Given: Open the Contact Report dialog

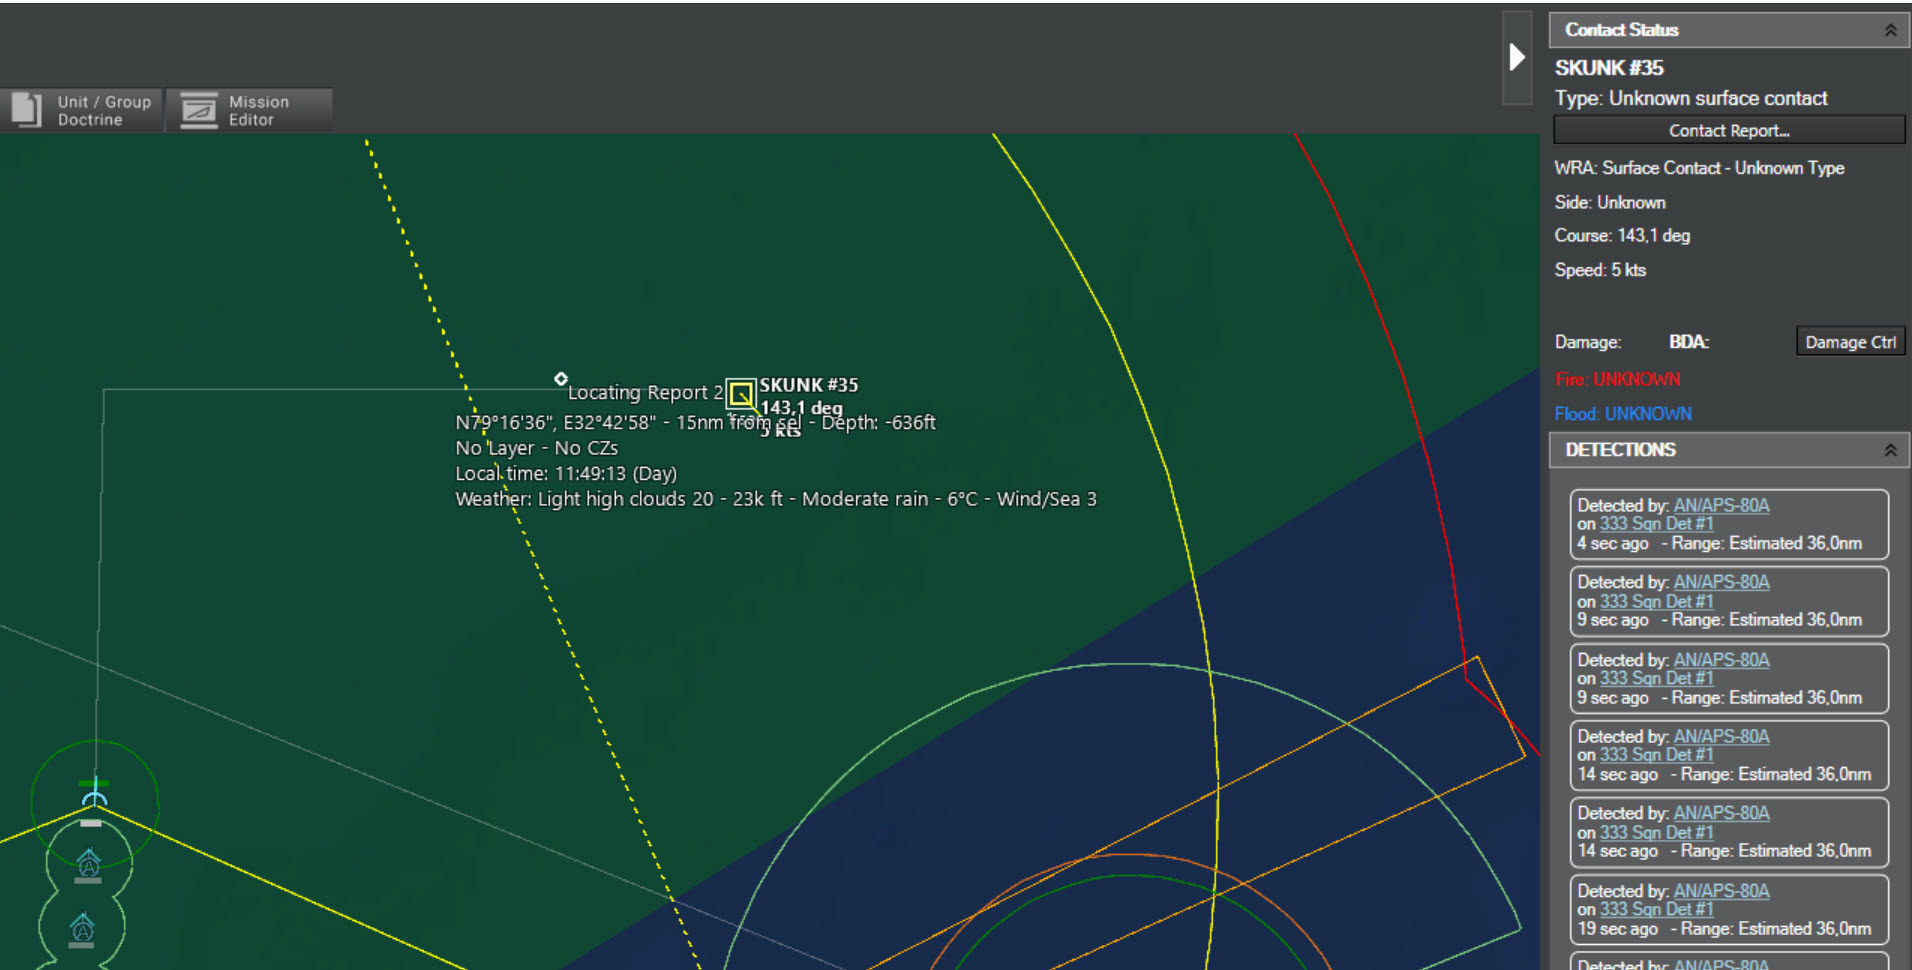Looking at the screenshot, I should [x=1729, y=131].
